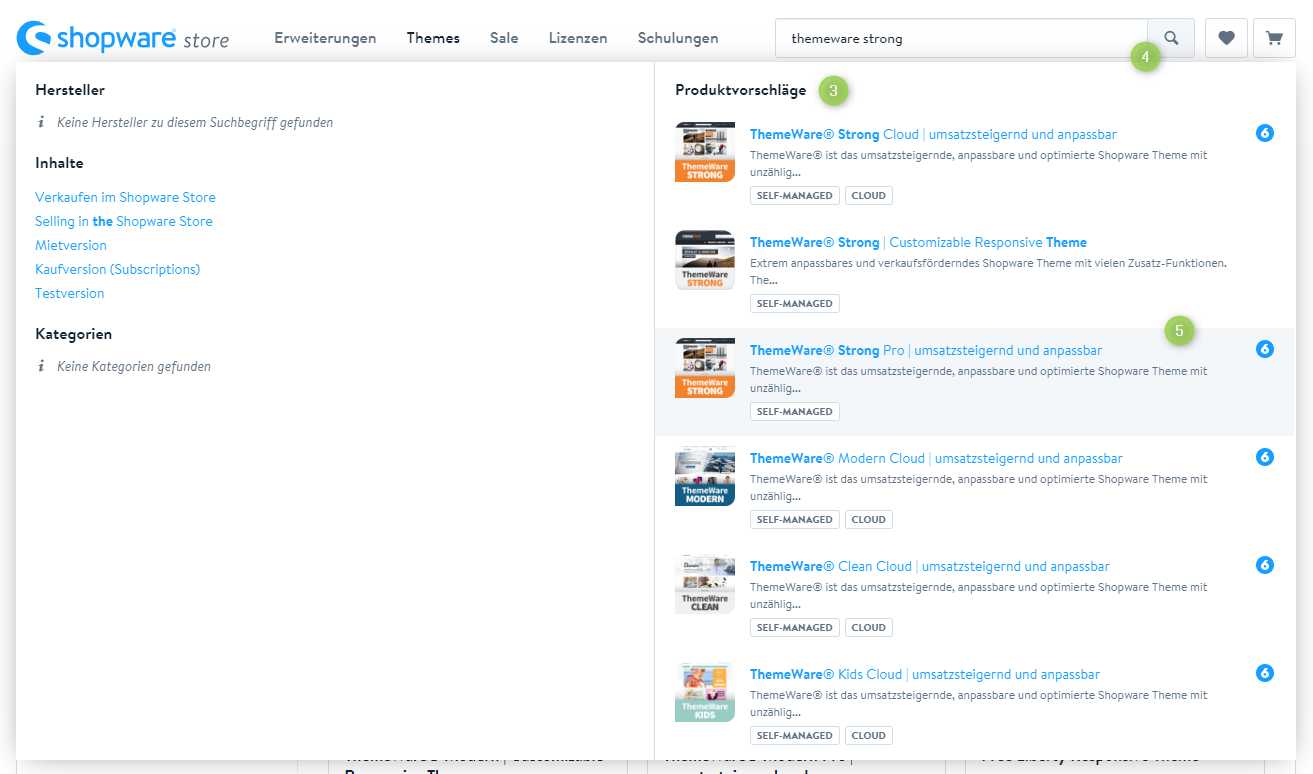Viewport: 1313px width, 774px height.
Task: Click Shopware 6 badge on ThemeWare Kids Cloud
Action: pos(1265,673)
